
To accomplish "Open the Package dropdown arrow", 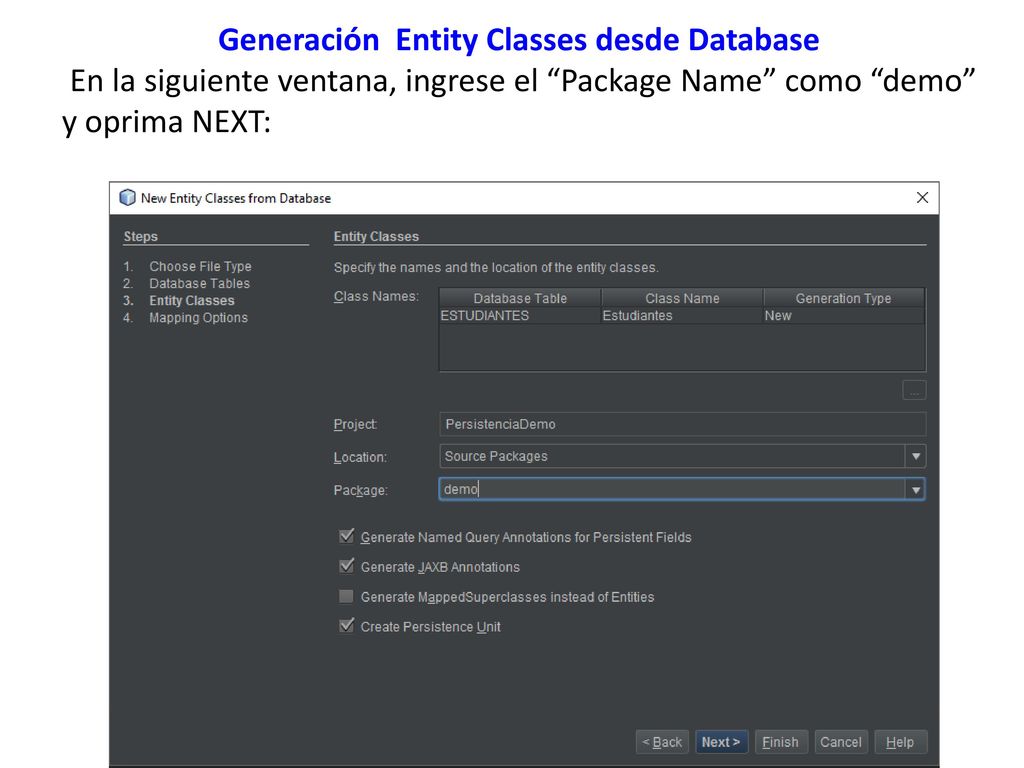I will (x=916, y=489).
